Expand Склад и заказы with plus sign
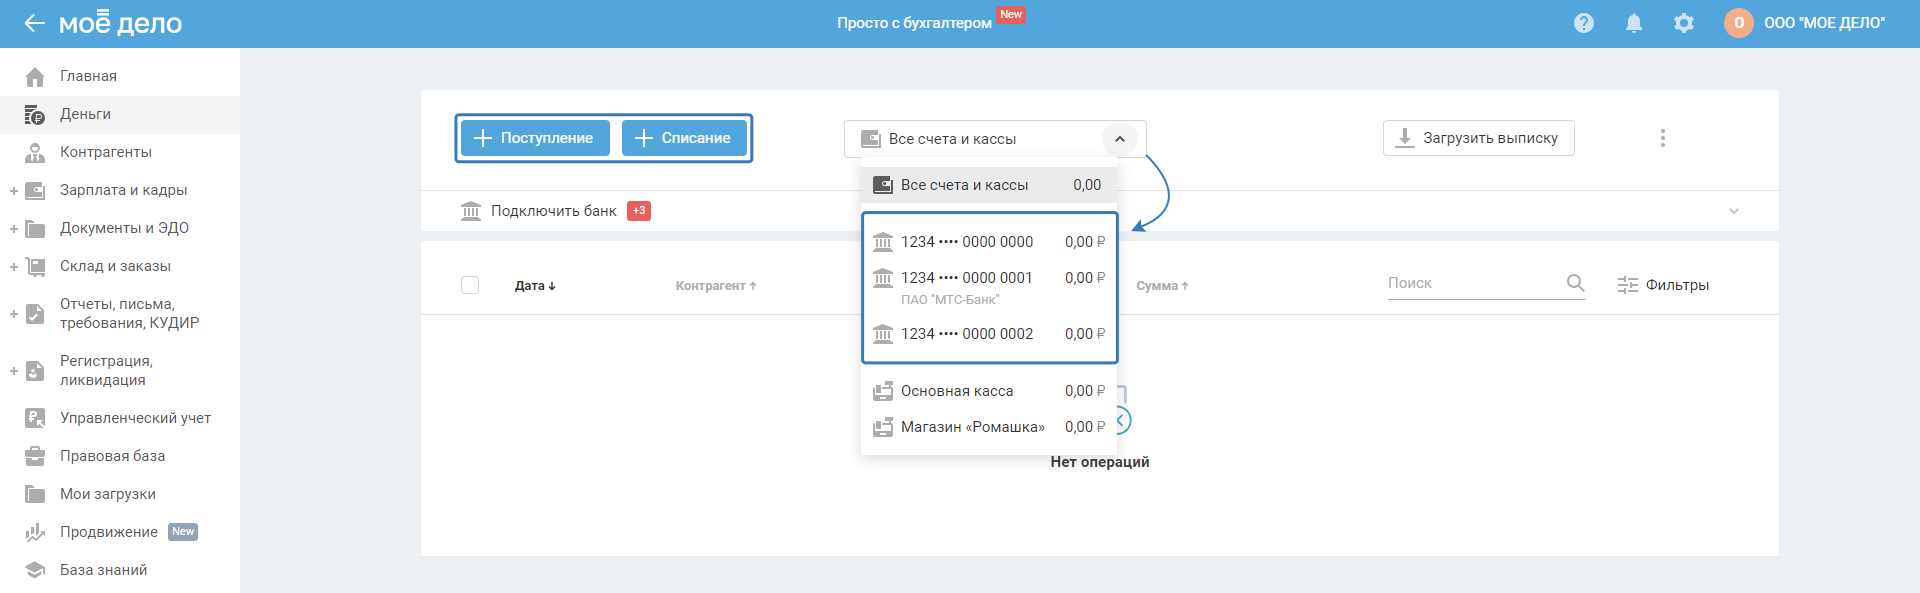Screen dimensions: 1920x593 pyautogui.click(x=14, y=266)
